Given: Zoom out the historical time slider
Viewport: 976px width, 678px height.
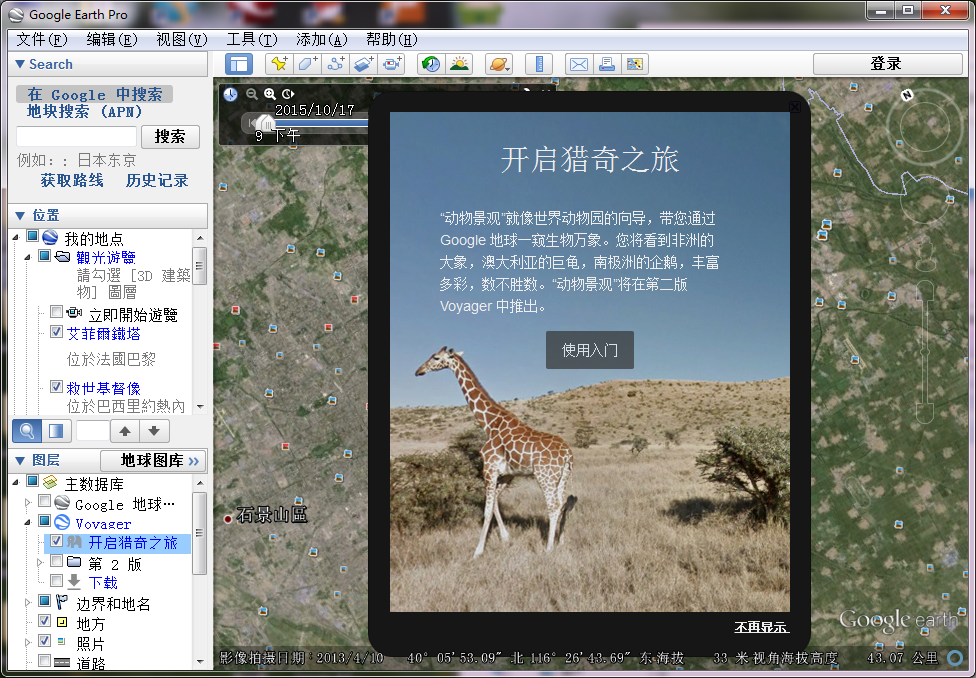Looking at the screenshot, I should coord(251,94).
